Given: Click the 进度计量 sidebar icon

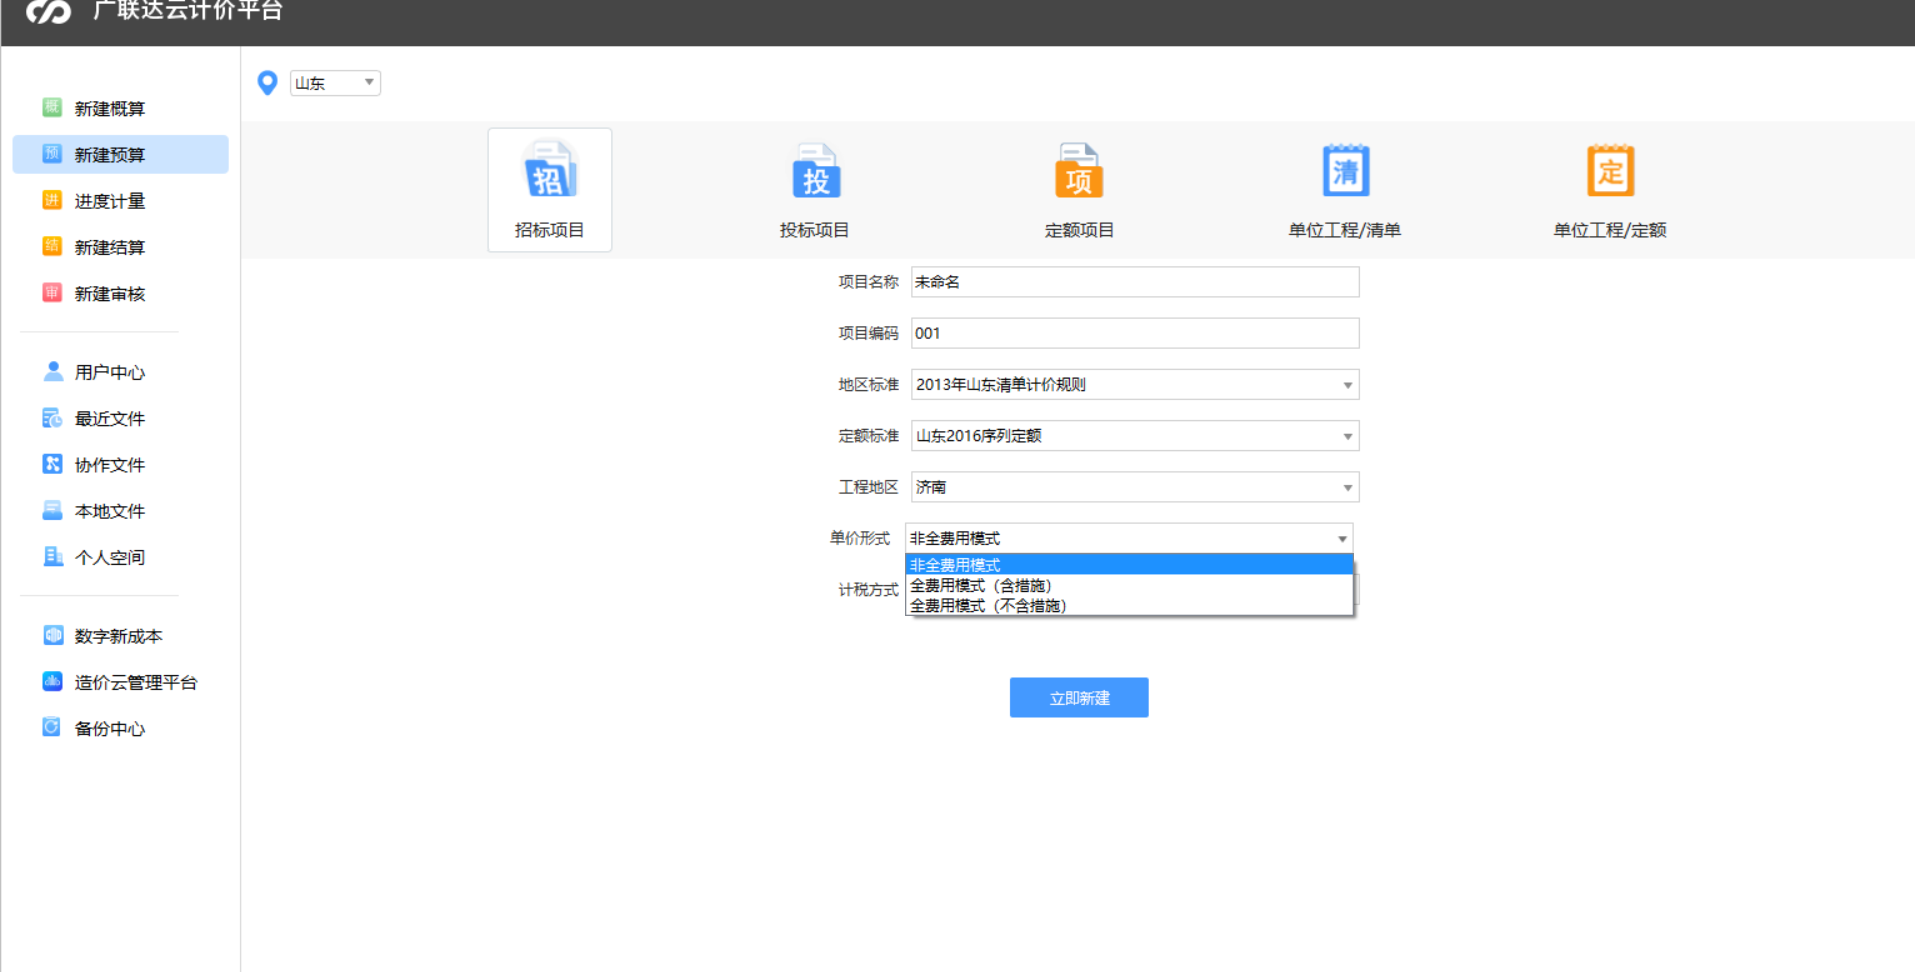Looking at the screenshot, I should [x=52, y=200].
